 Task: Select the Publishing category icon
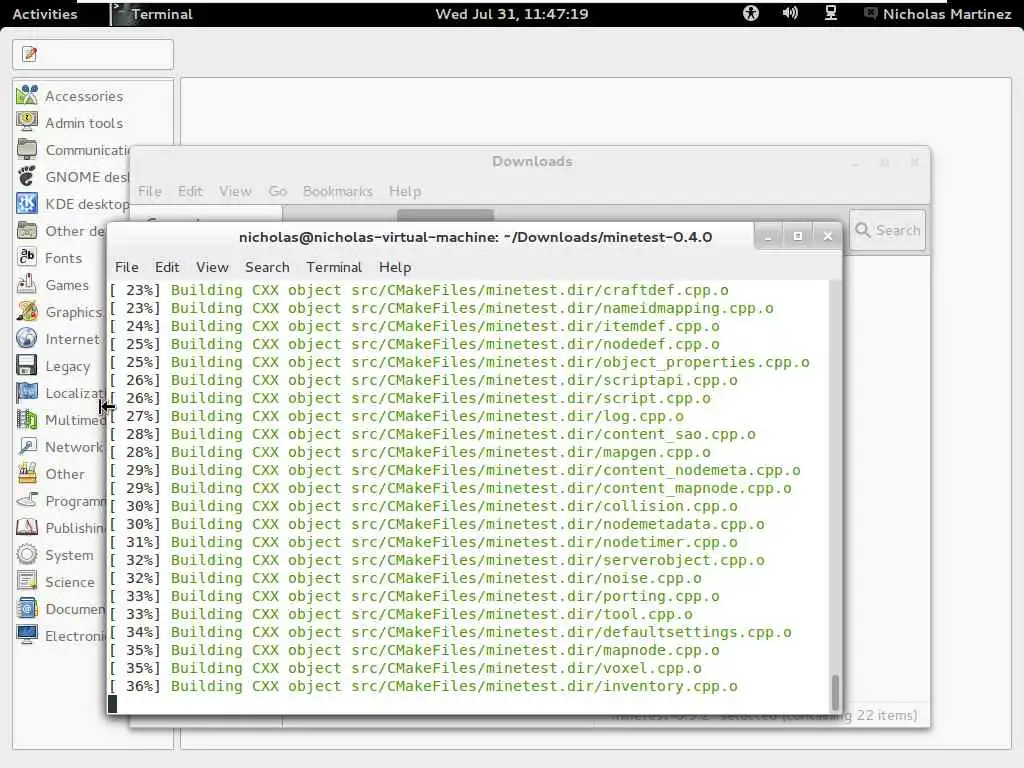point(27,528)
